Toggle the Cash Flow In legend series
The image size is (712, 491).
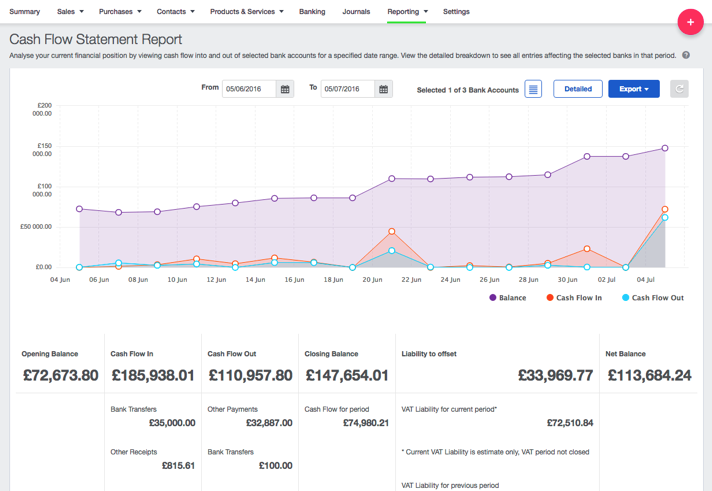tap(573, 298)
